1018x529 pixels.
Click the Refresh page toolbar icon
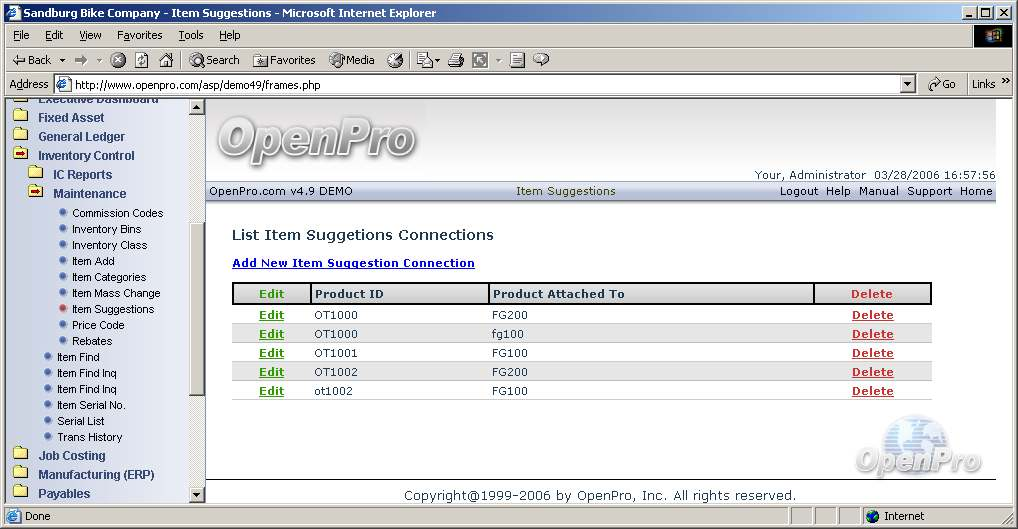tap(142, 60)
